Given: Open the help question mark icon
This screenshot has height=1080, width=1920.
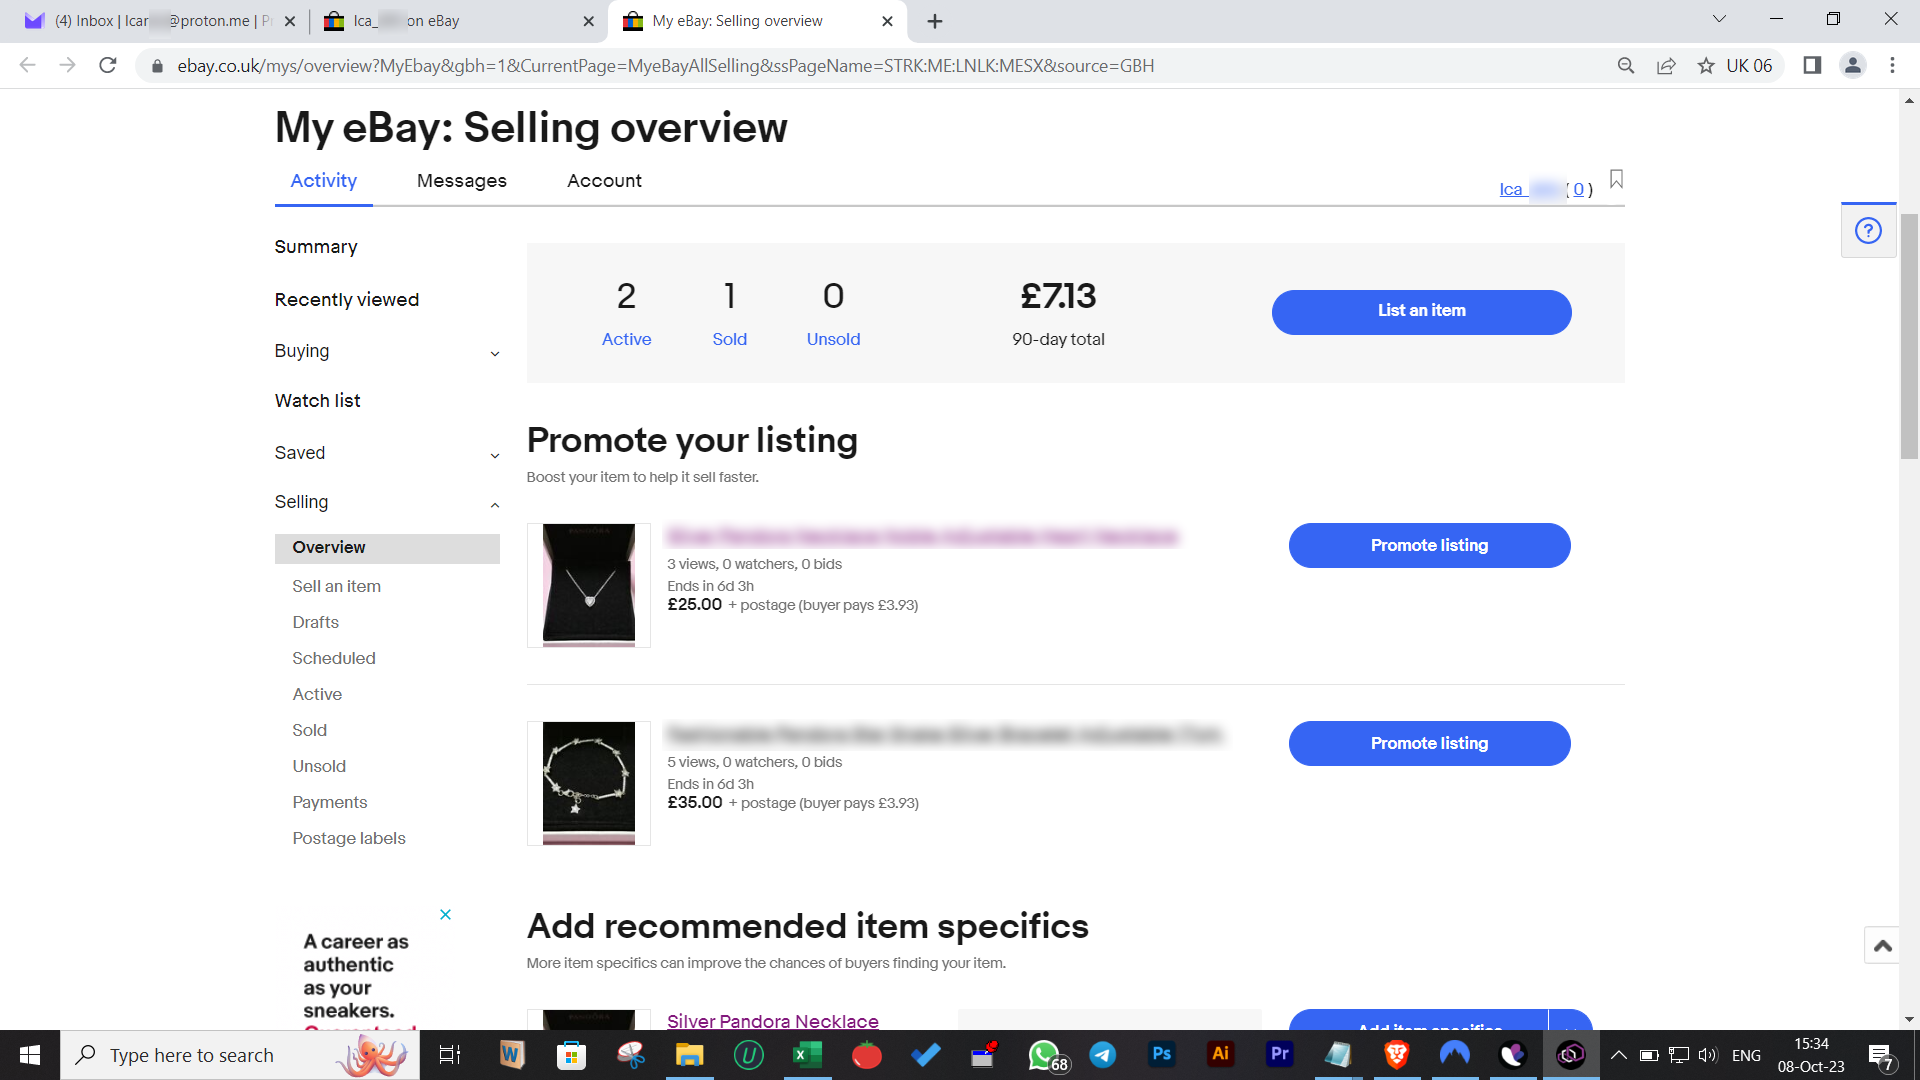Looking at the screenshot, I should pos(1868,231).
